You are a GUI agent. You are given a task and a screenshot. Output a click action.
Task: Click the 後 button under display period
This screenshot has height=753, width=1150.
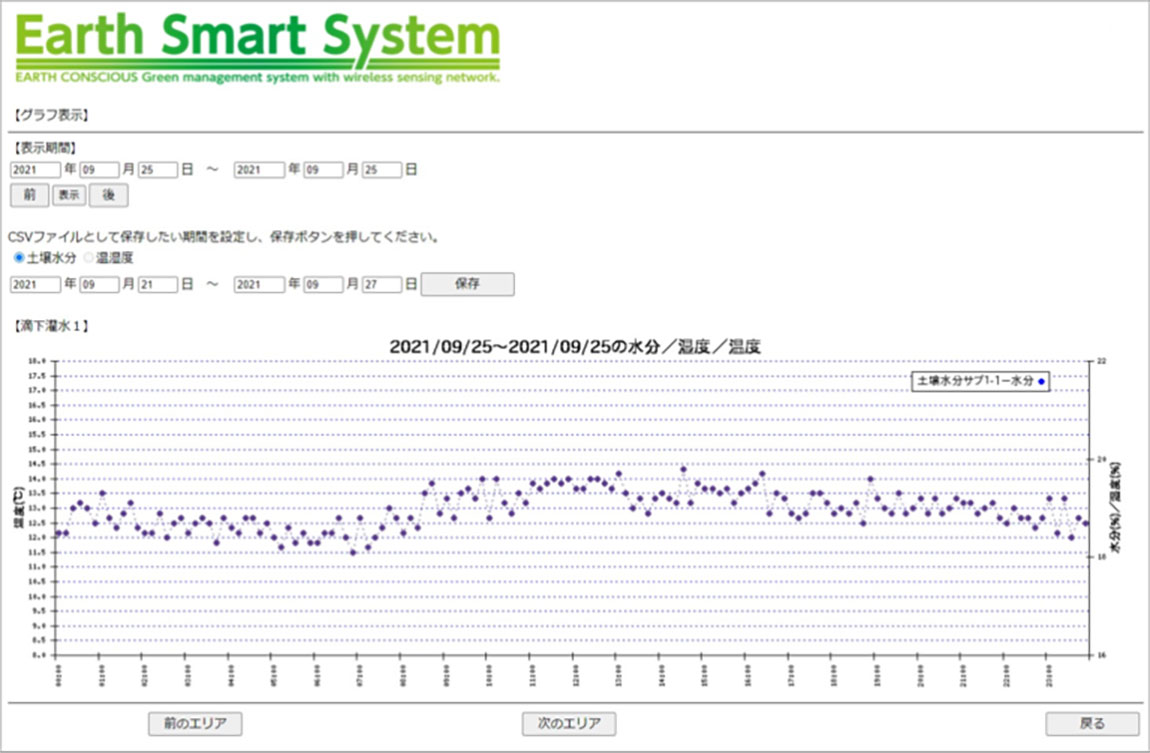click(108, 195)
